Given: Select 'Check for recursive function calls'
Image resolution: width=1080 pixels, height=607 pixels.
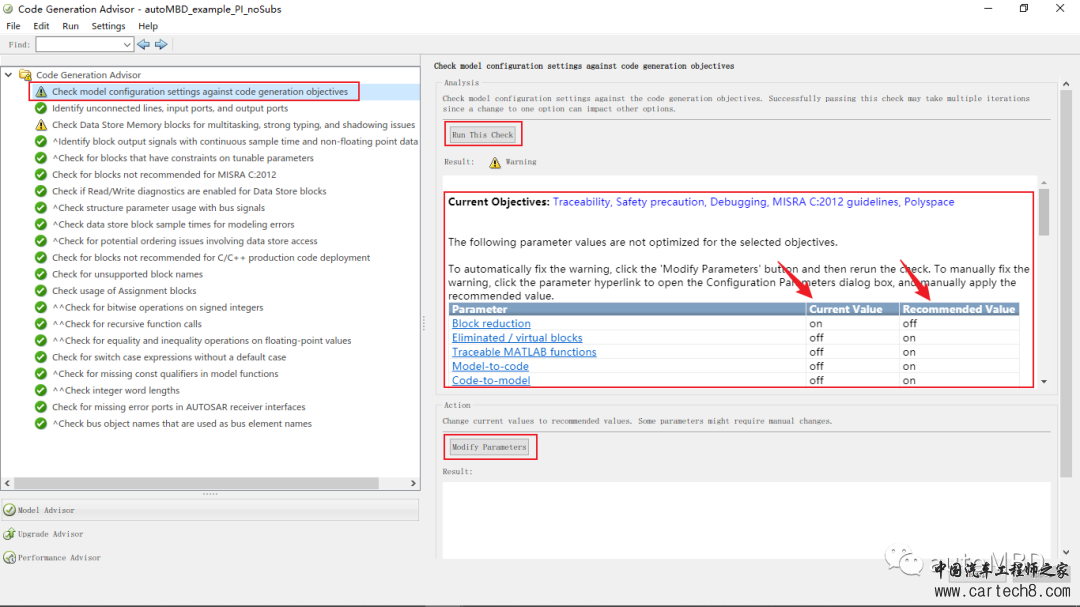Looking at the screenshot, I should pos(127,324).
